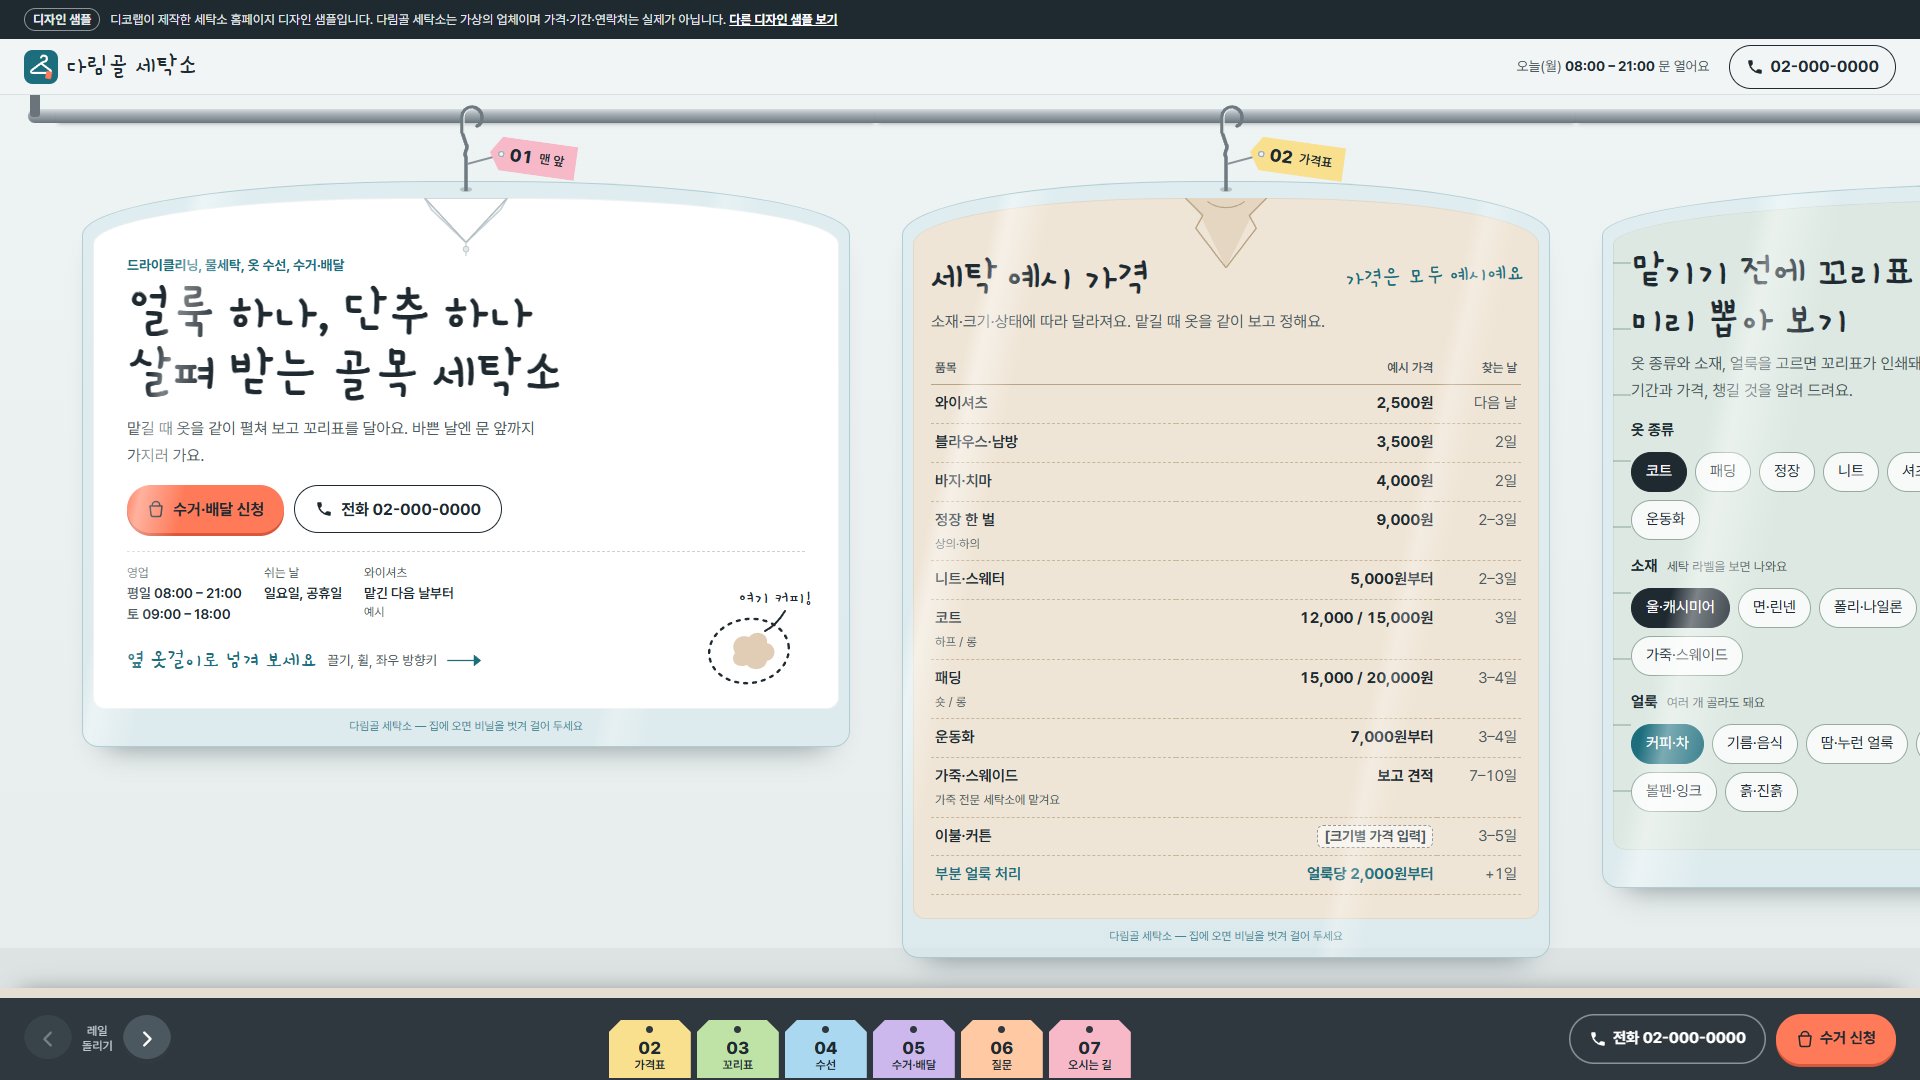Go to 05 수거·배달 bottom tab
The width and height of the screenshot is (1920, 1080).
pos(914,1049)
